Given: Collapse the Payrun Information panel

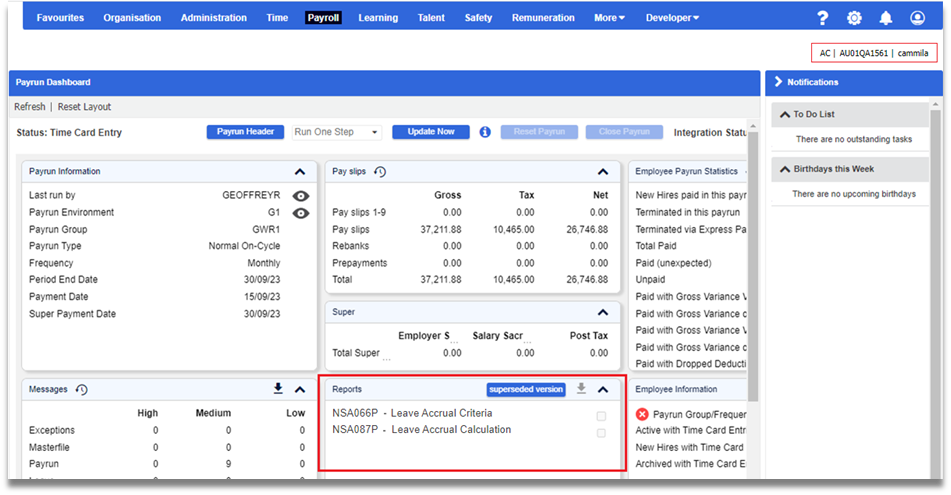Looking at the screenshot, I should [x=300, y=172].
